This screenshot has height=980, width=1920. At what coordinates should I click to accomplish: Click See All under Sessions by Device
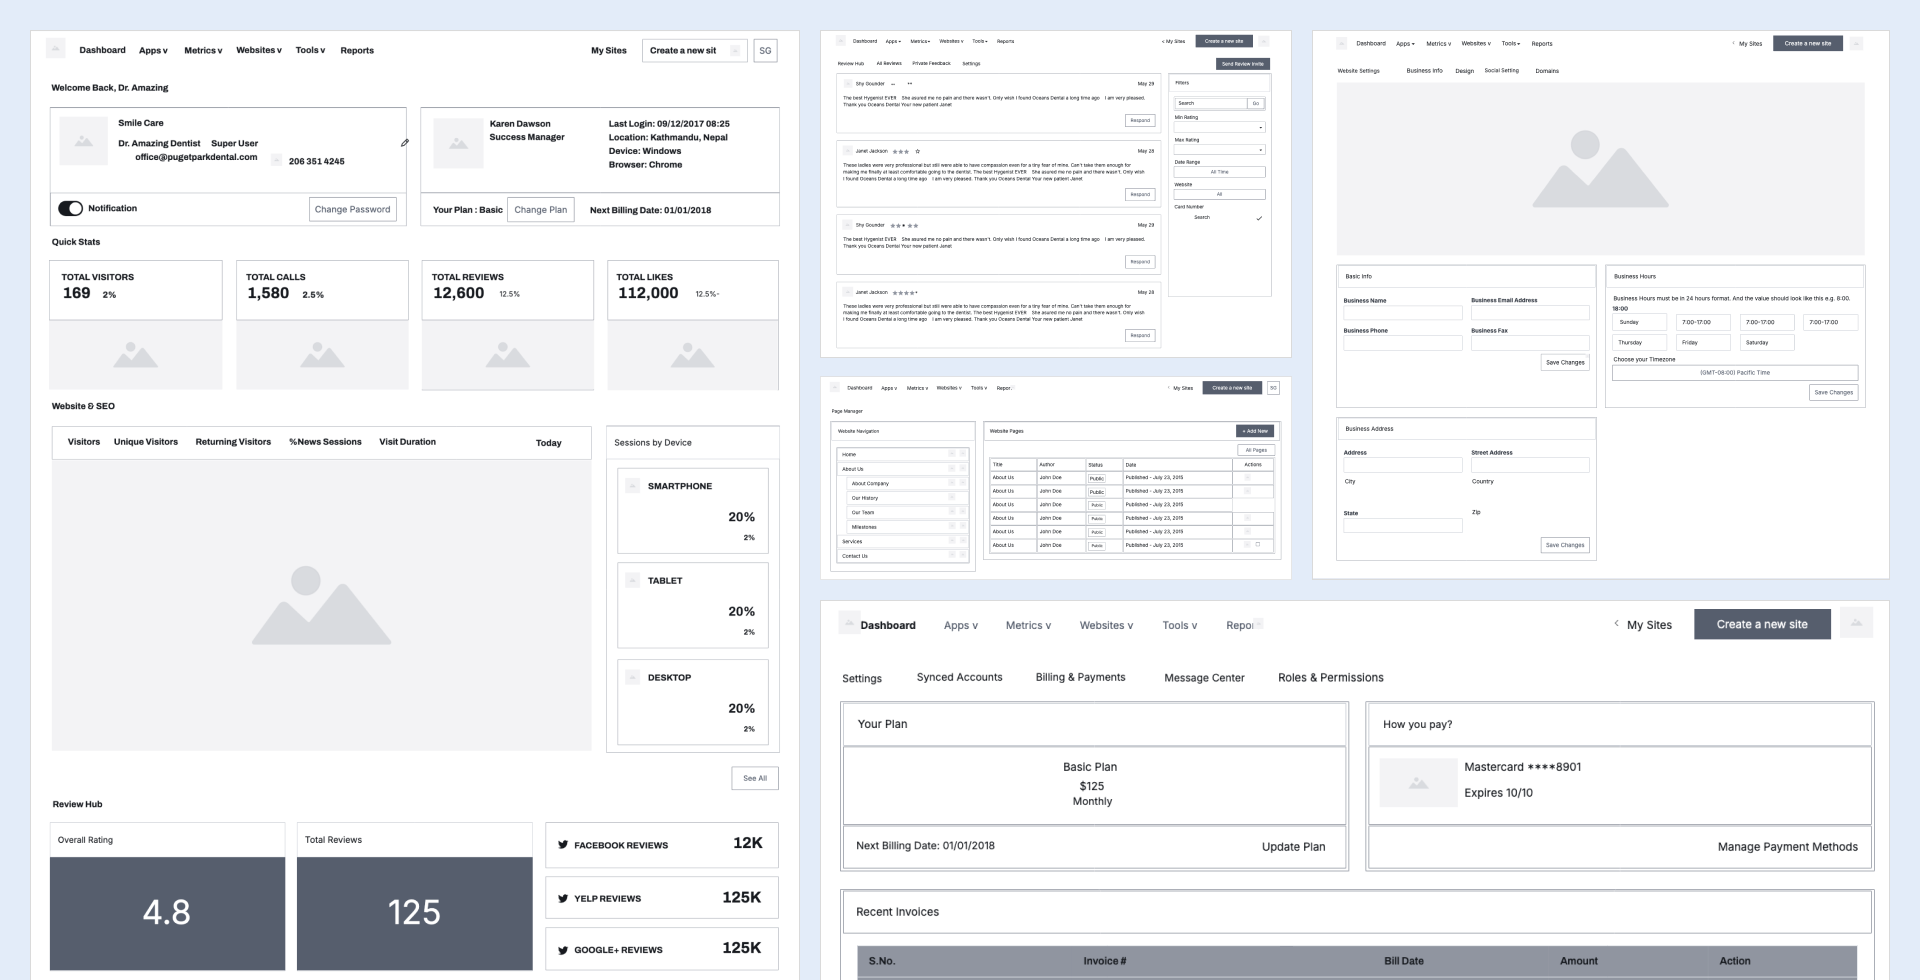click(x=755, y=778)
